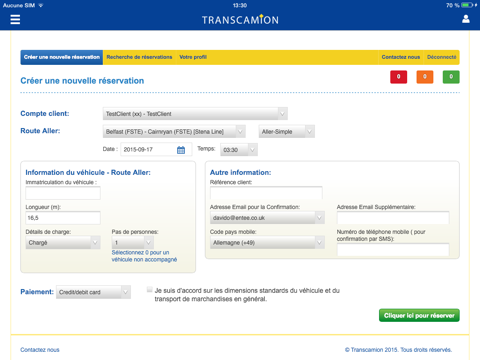
Task: Focus the Référence client field
Action: pyautogui.click(x=266, y=193)
